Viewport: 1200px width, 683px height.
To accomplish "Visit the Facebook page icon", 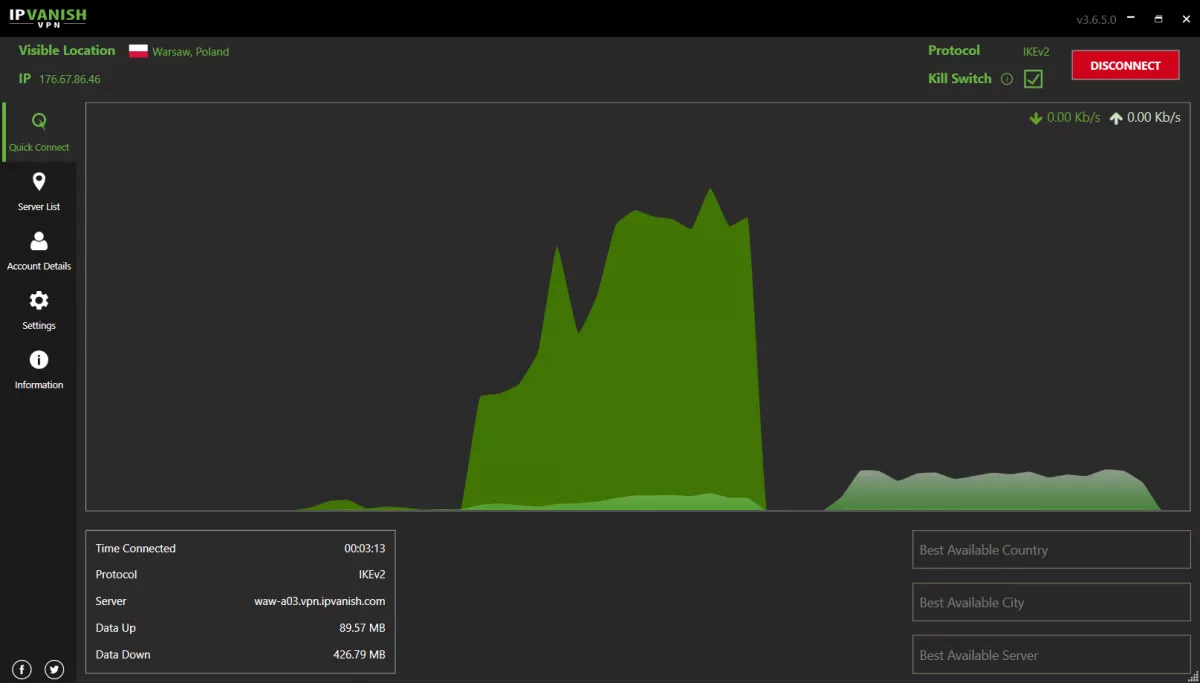I will tap(22, 670).
